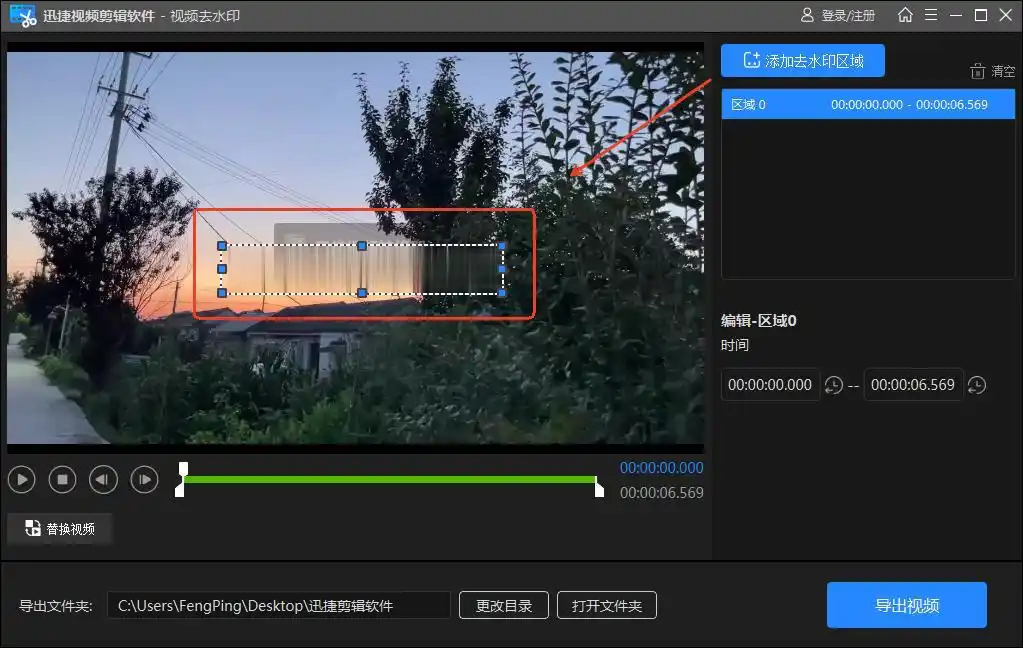Viewport: 1023px width, 648px height.
Task: Set start time to current position icon
Action: (x=834, y=385)
